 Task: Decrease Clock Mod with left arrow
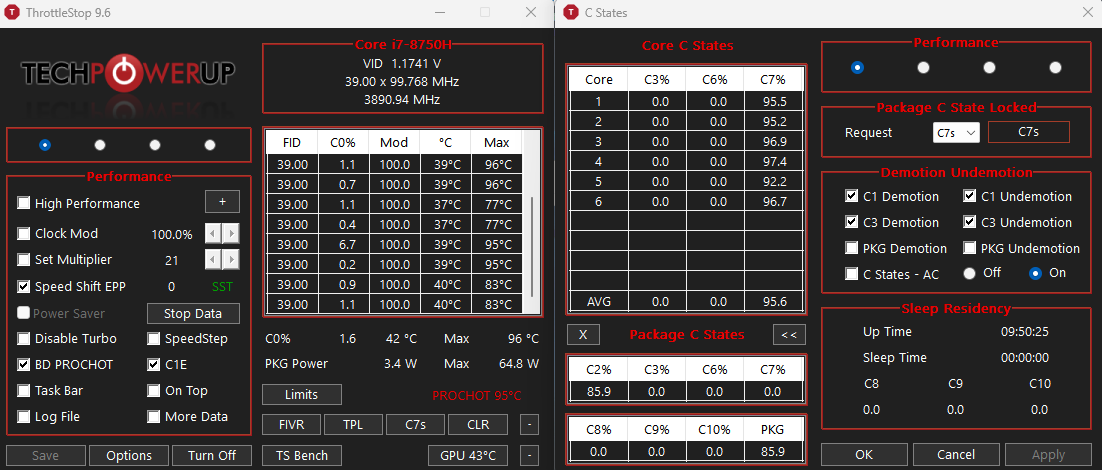click(x=213, y=233)
